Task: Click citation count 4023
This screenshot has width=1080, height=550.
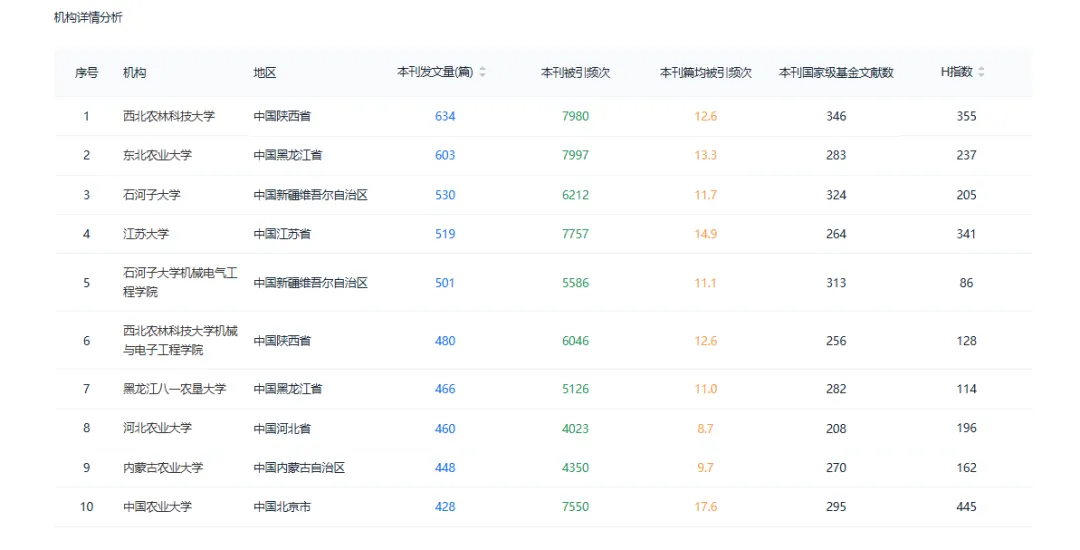Action: [575, 428]
